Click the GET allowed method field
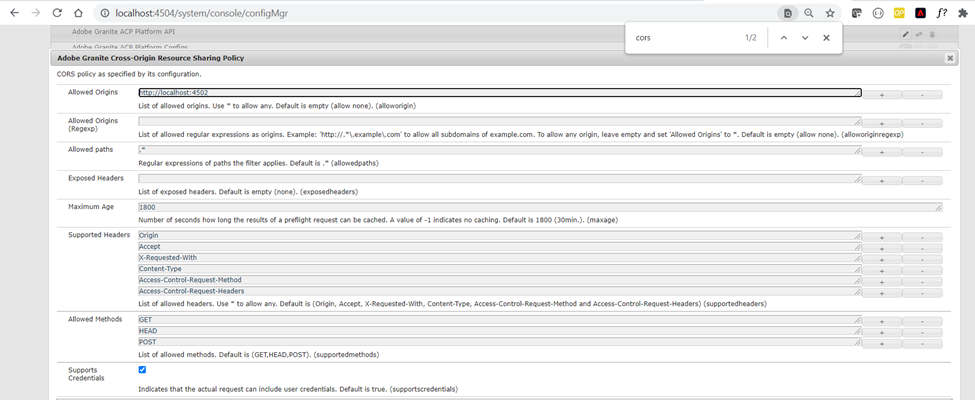This screenshot has height=400, width=975. coord(500,320)
